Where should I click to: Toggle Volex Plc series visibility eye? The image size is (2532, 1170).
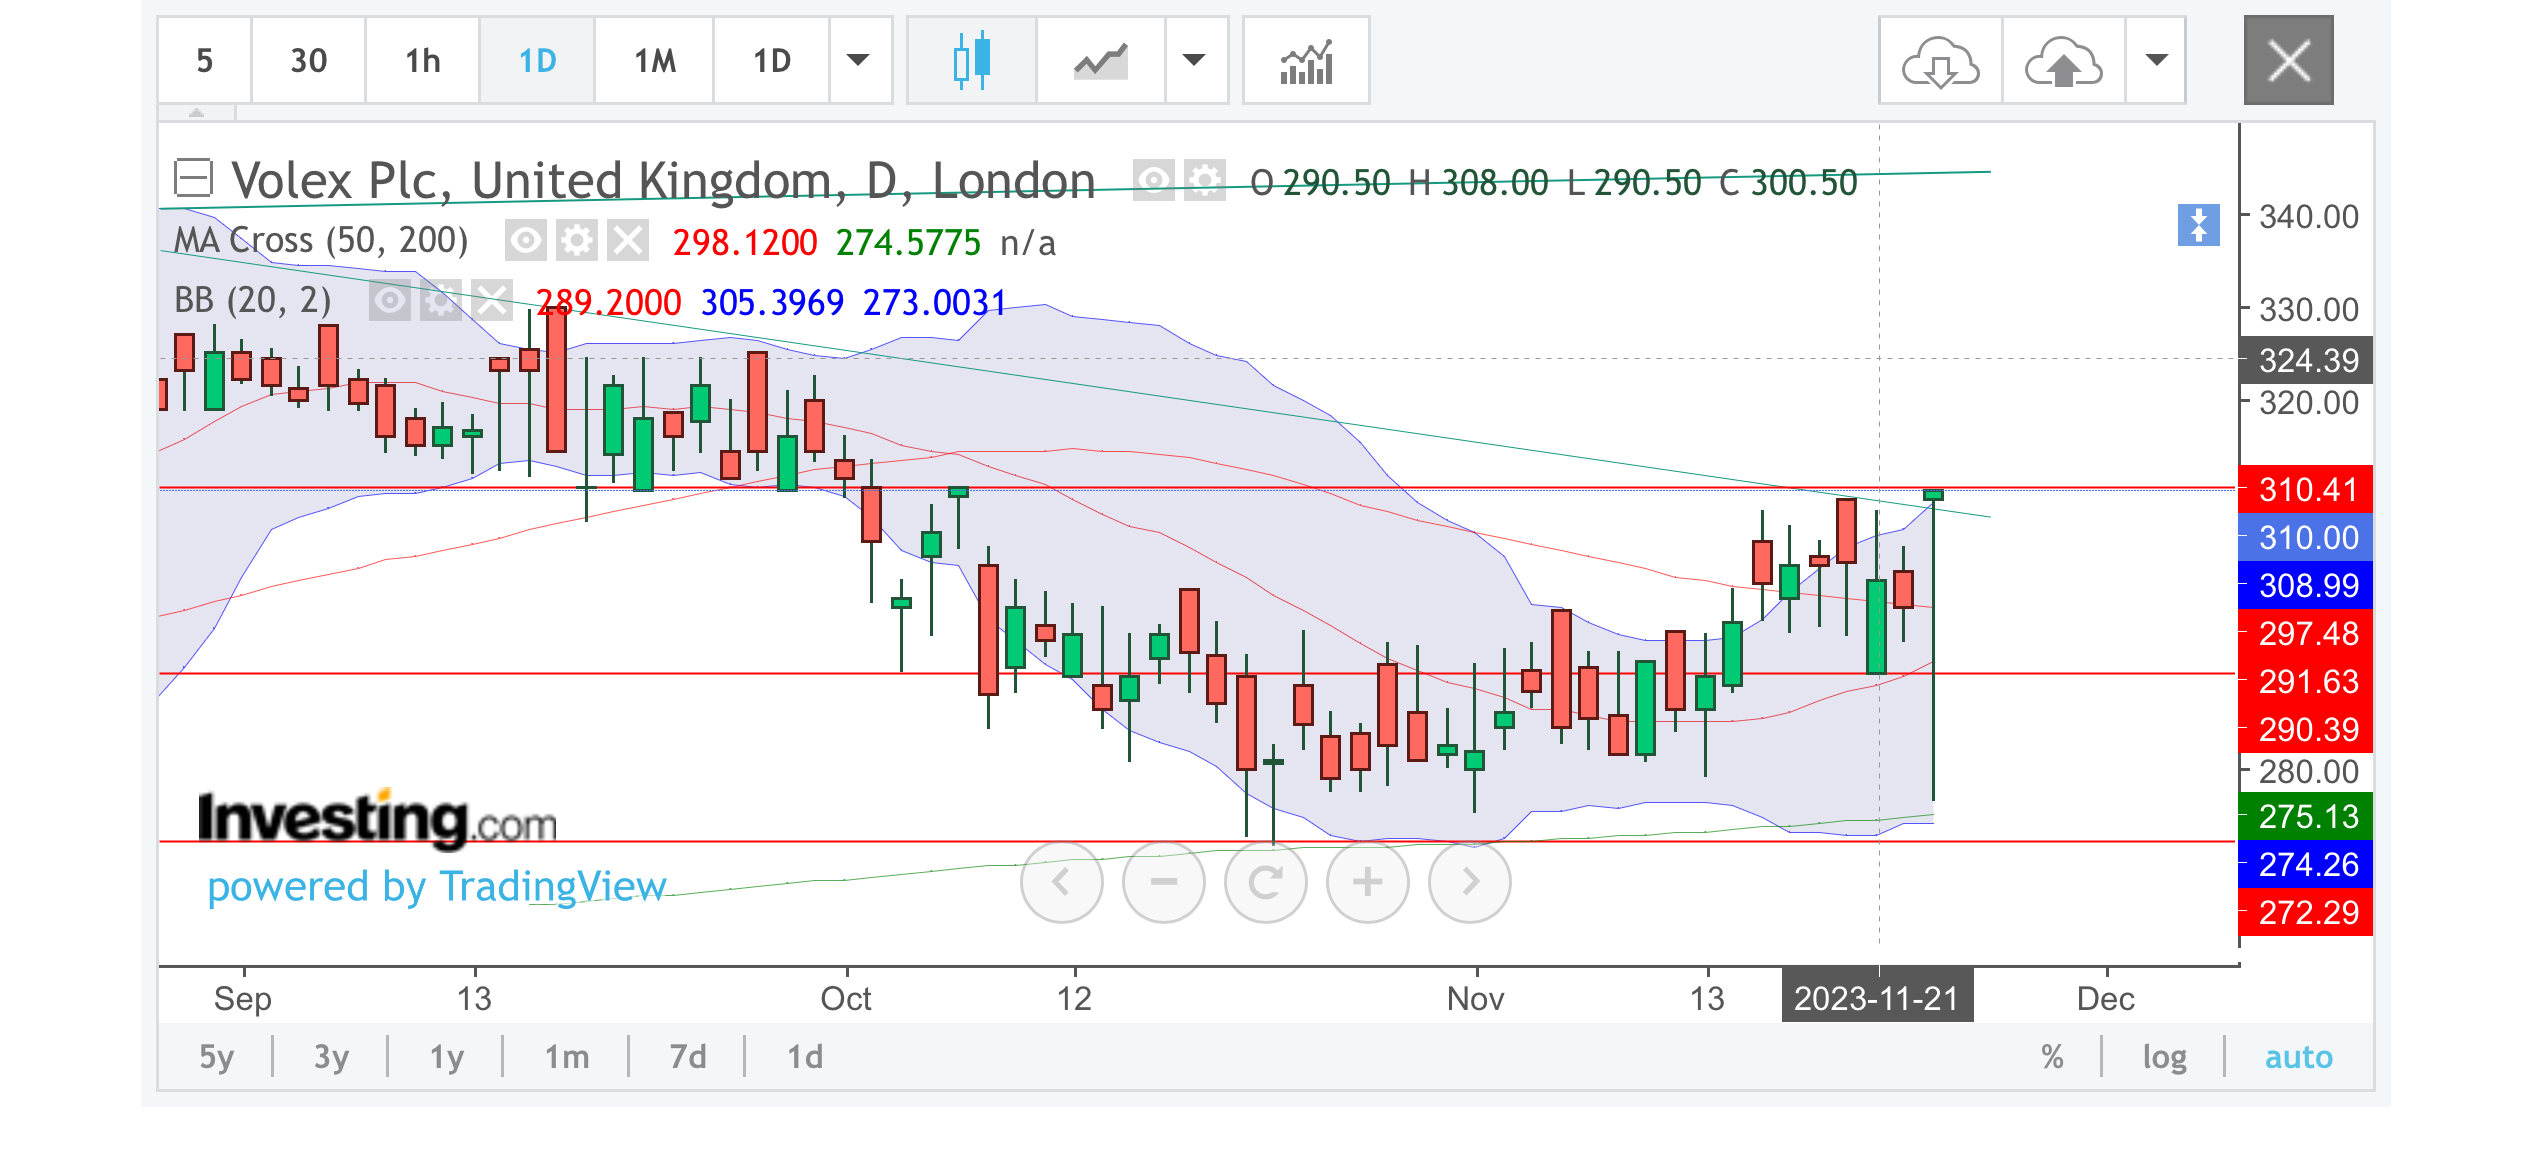tap(1153, 181)
